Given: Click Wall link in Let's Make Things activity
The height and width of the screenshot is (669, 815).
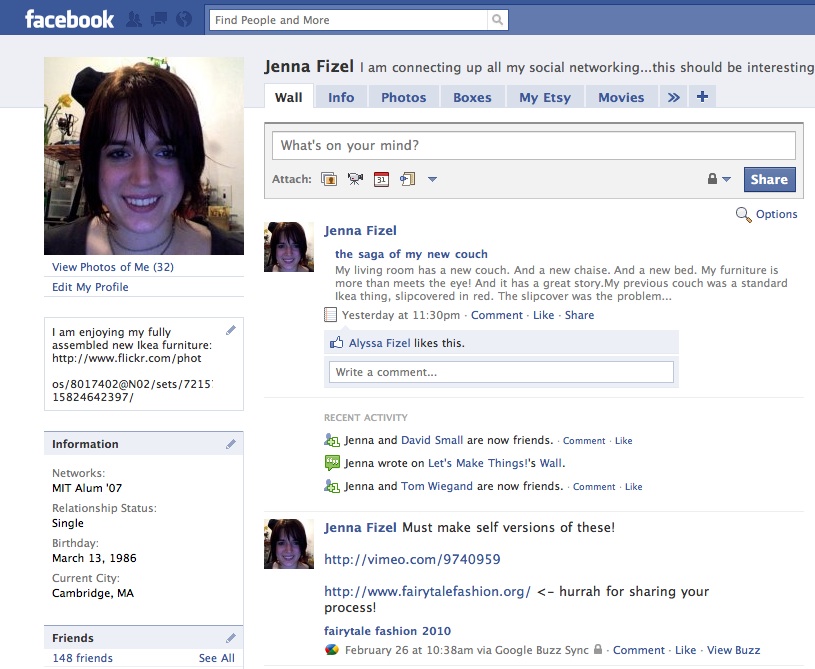Looking at the screenshot, I should coord(550,463).
